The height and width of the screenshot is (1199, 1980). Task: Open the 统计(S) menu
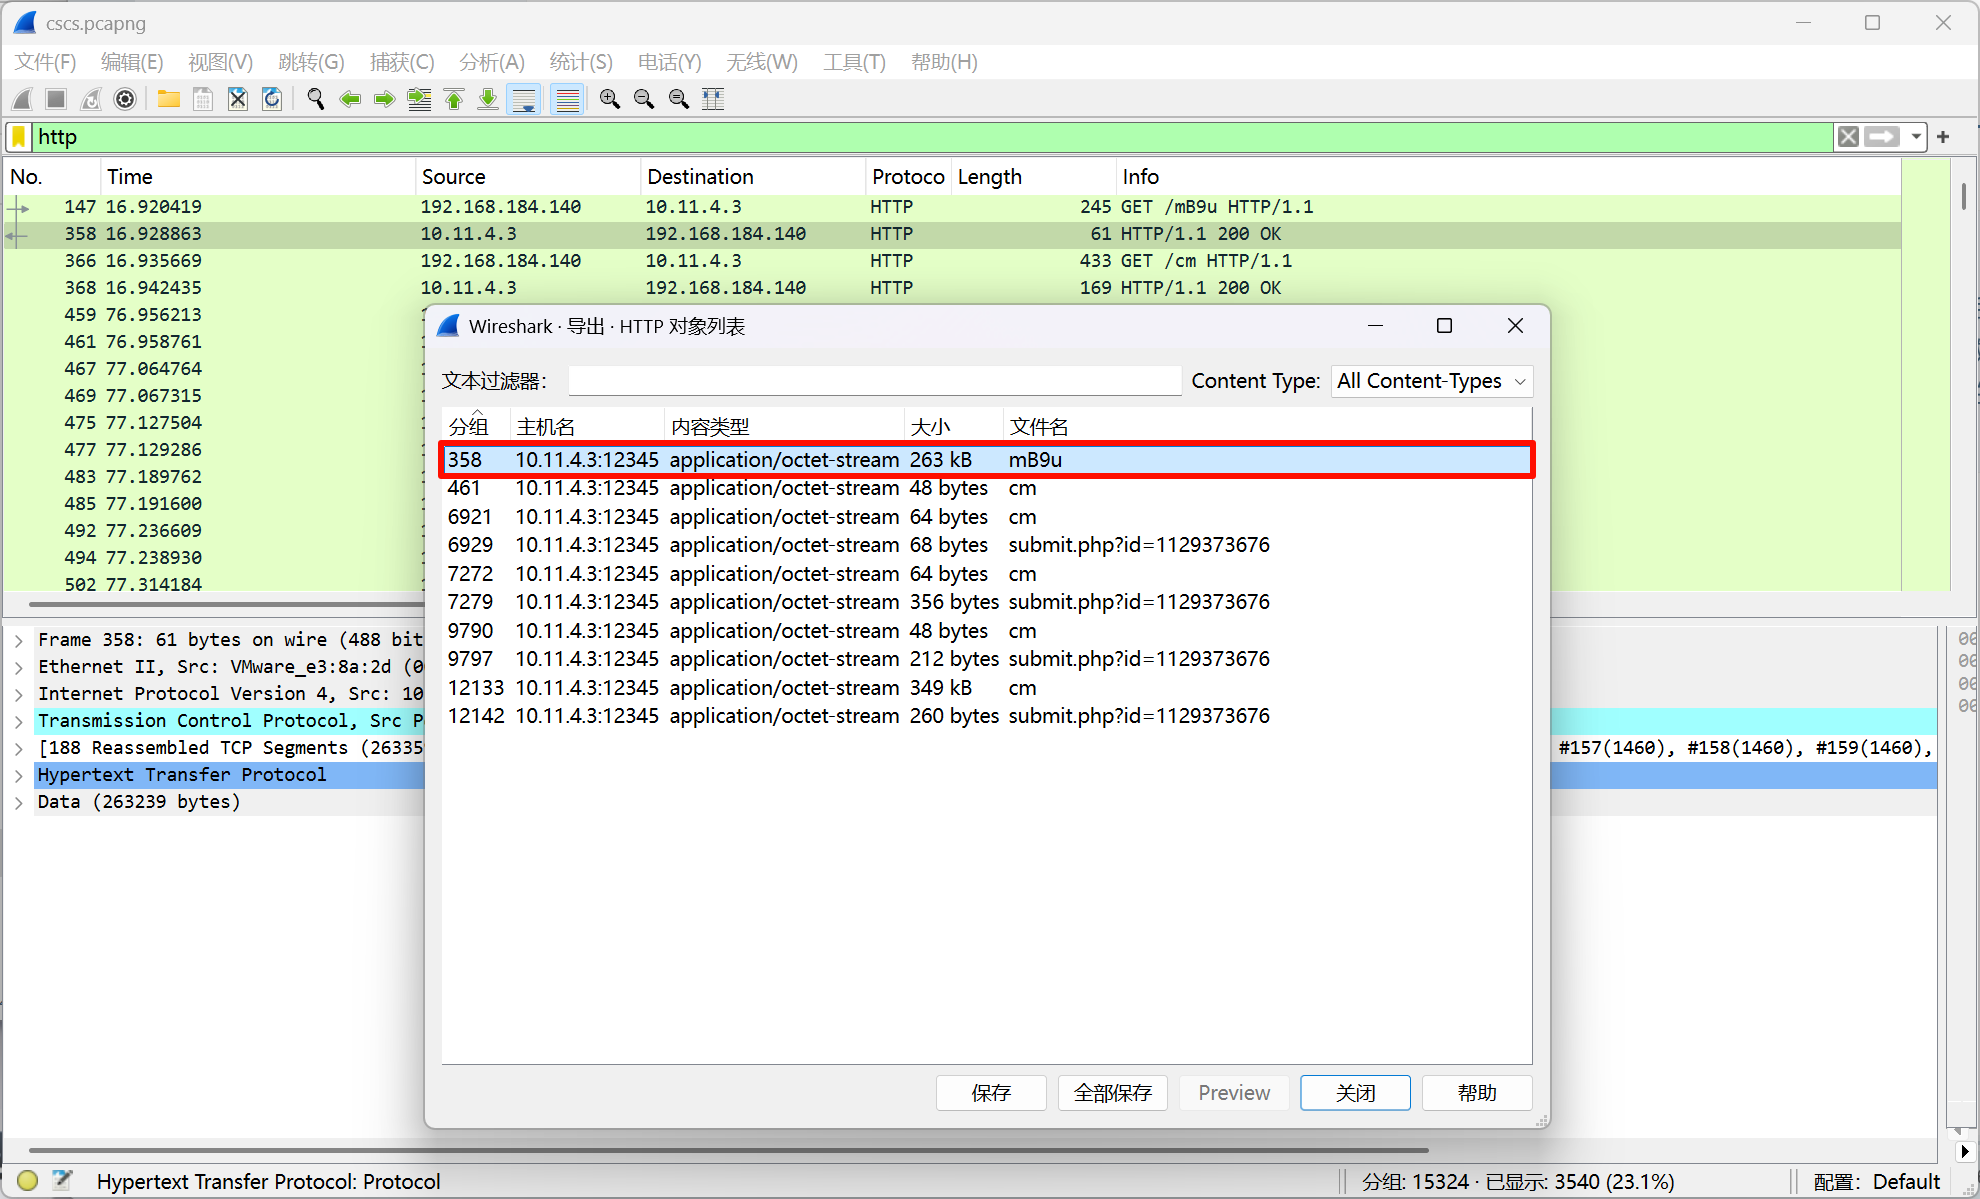tap(580, 62)
